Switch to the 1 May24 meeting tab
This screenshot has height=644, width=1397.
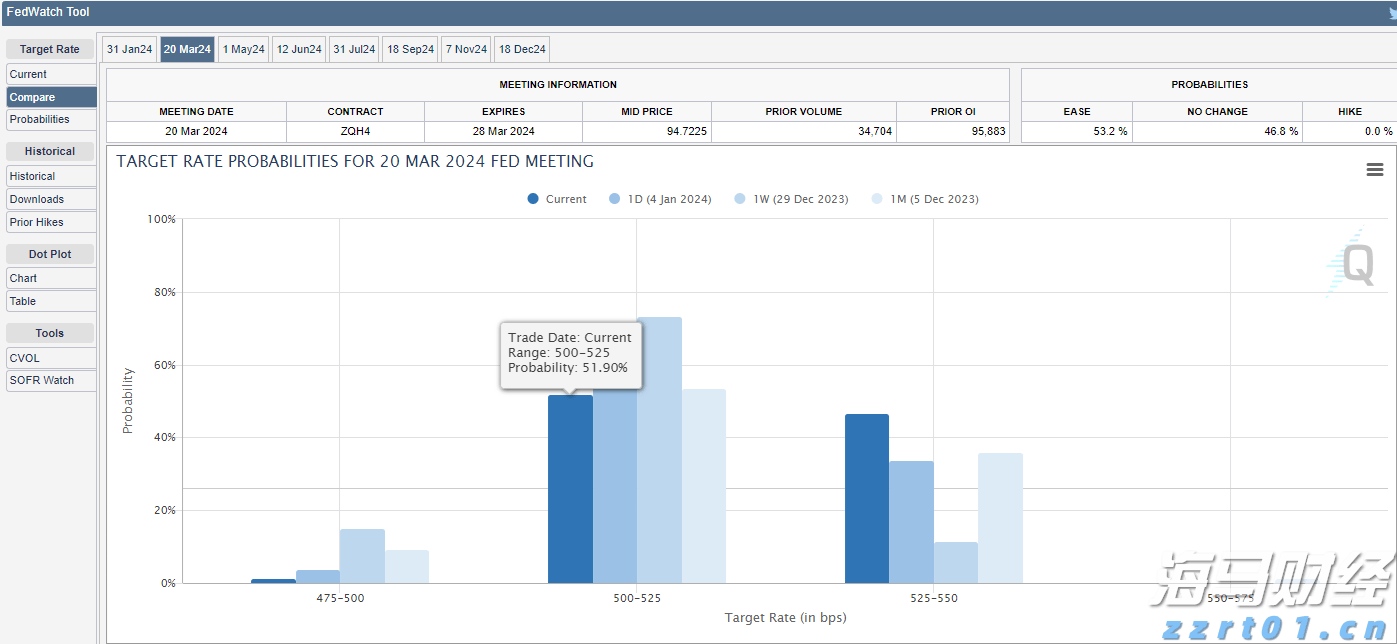243,49
